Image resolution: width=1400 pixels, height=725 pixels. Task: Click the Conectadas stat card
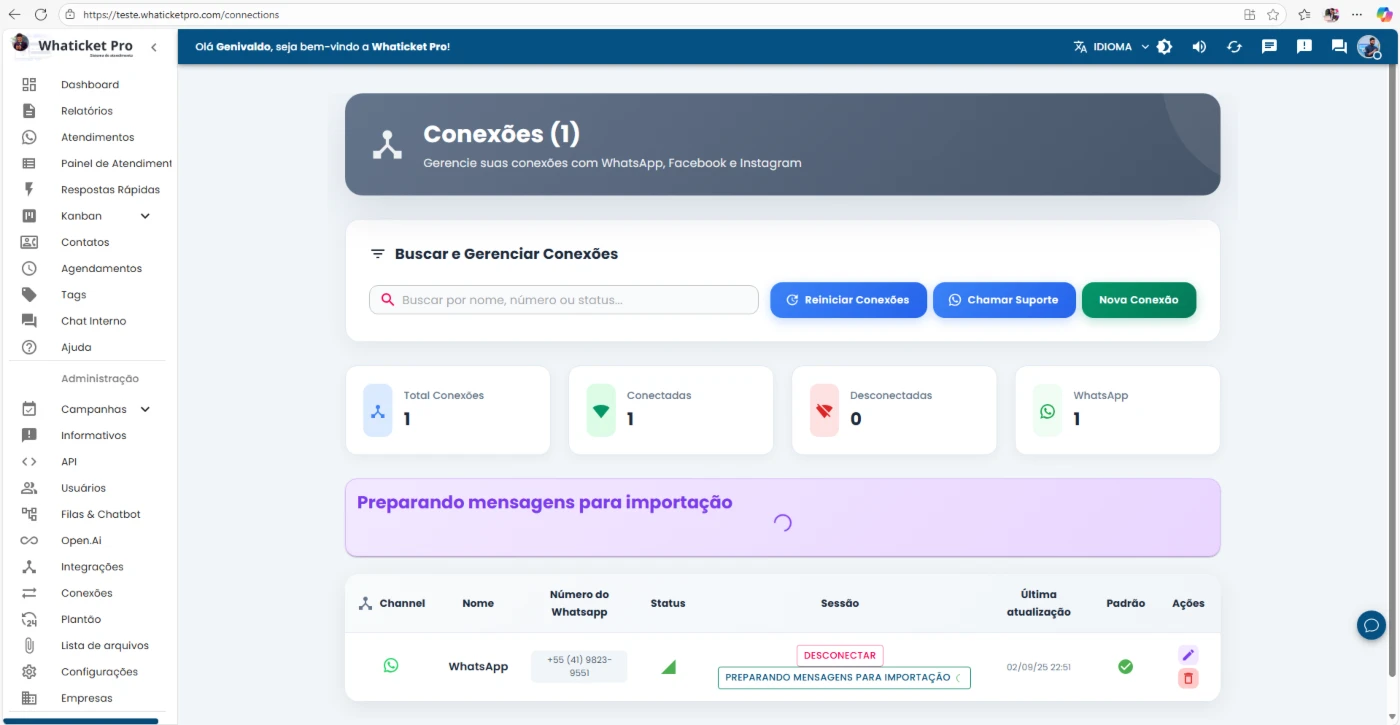click(x=671, y=410)
